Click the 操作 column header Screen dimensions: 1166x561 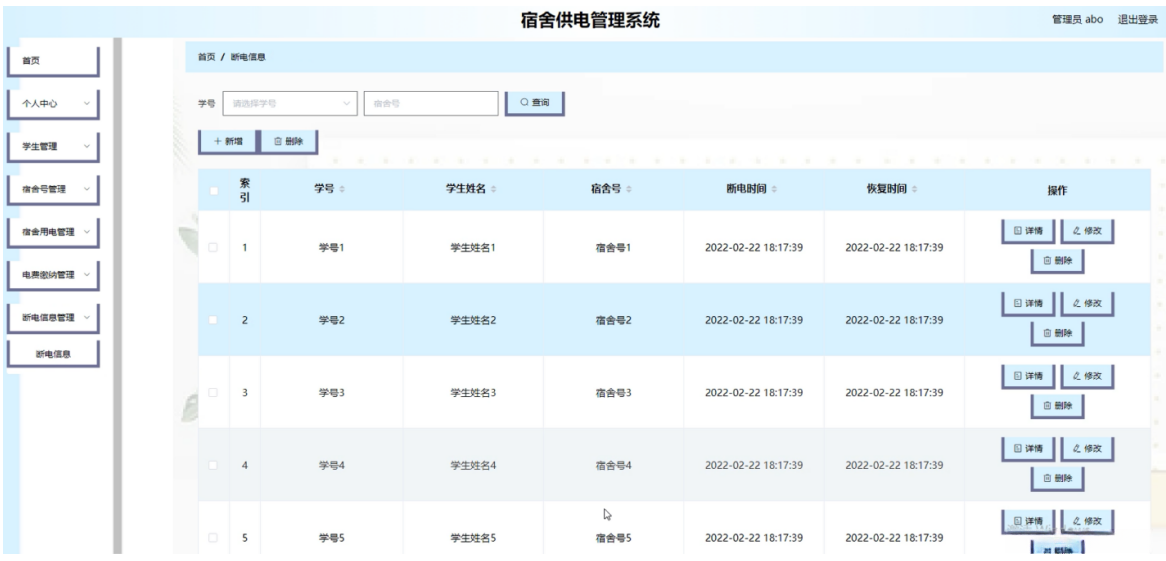click(1057, 190)
